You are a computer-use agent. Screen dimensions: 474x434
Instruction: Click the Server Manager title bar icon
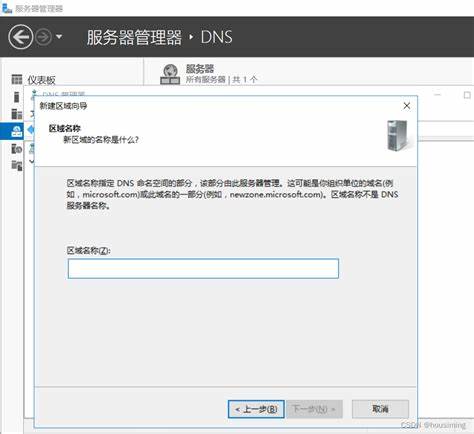[7, 7]
